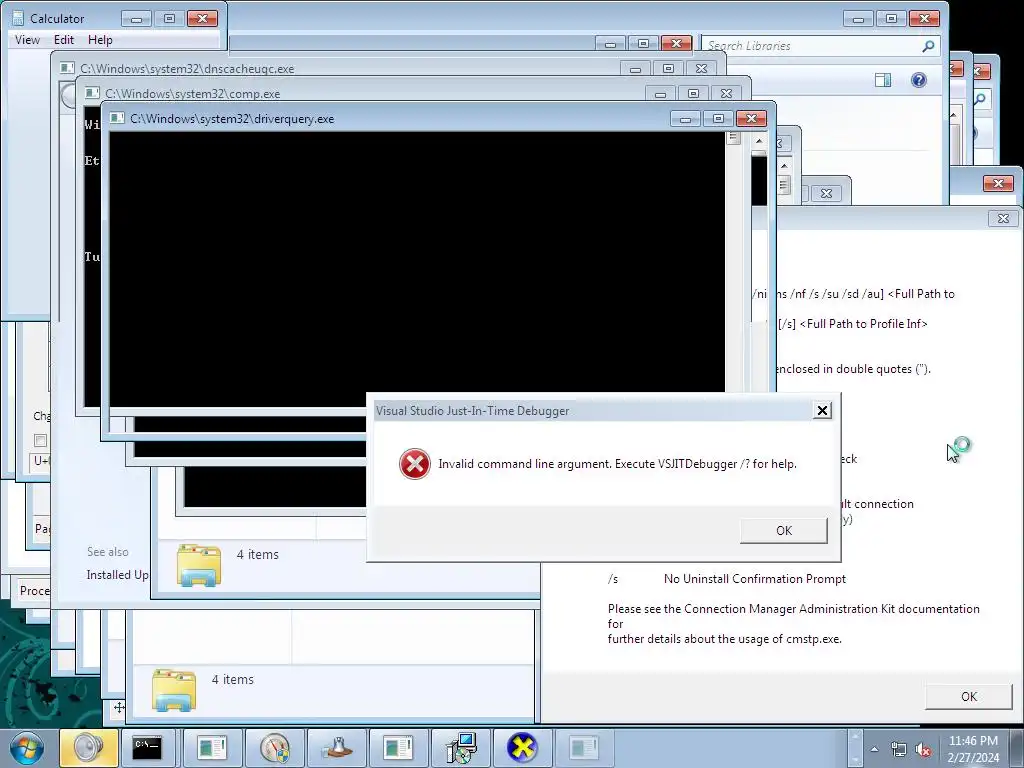Click the comp.exe console title icon
This screenshot has width=1024, height=768.
pyautogui.click(x=92, y=93)
